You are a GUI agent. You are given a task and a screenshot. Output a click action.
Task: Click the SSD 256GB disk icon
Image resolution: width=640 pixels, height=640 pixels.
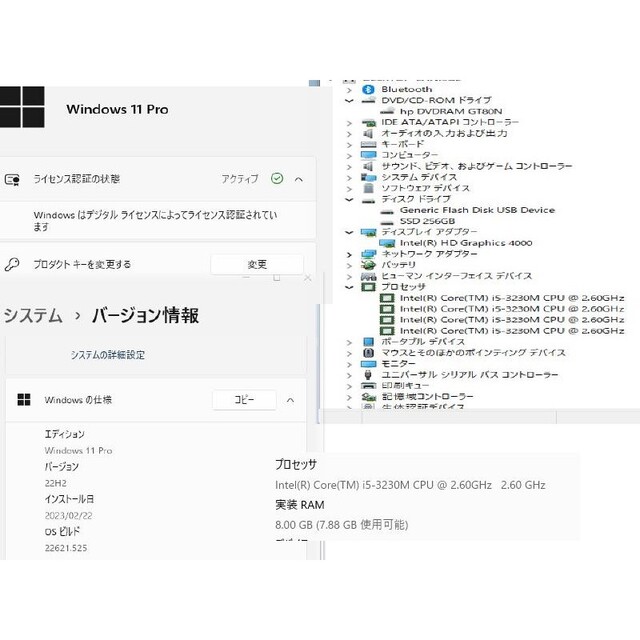(387, 222)
